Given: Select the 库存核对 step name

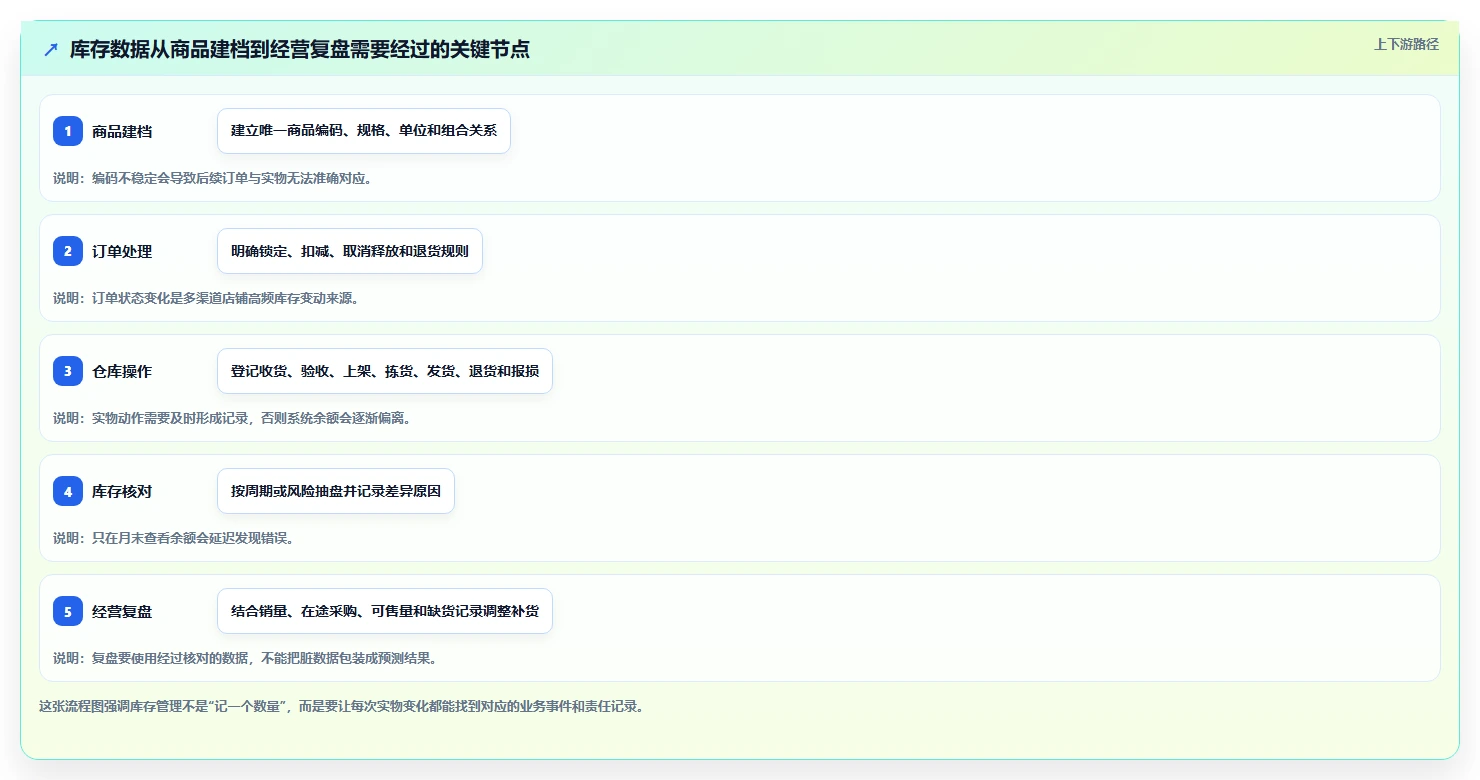Looking at the screenshot, I should (x=122, y=491).
